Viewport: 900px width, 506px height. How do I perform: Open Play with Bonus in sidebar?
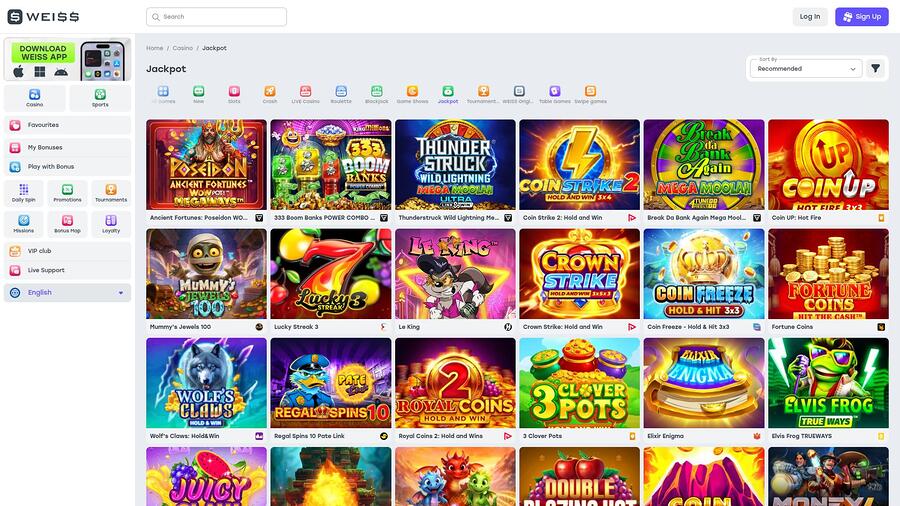point(68,166)
